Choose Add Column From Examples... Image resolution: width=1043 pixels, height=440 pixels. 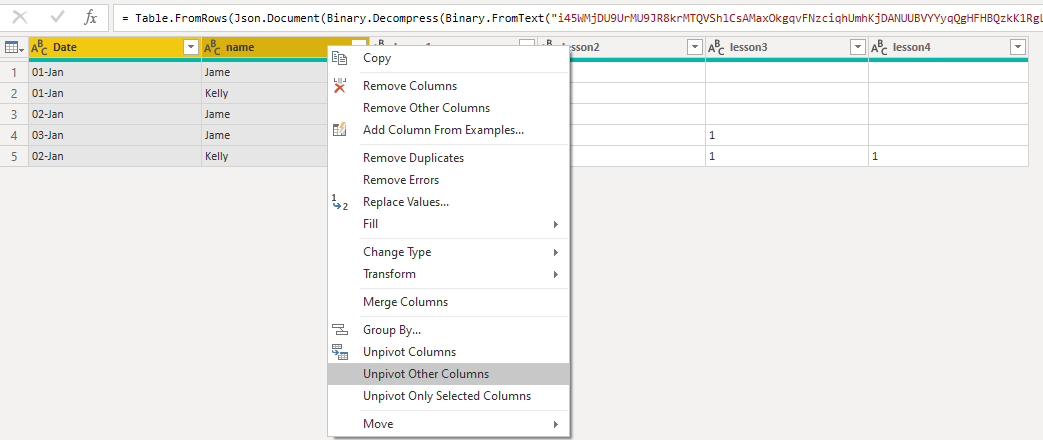click(448, 130)
